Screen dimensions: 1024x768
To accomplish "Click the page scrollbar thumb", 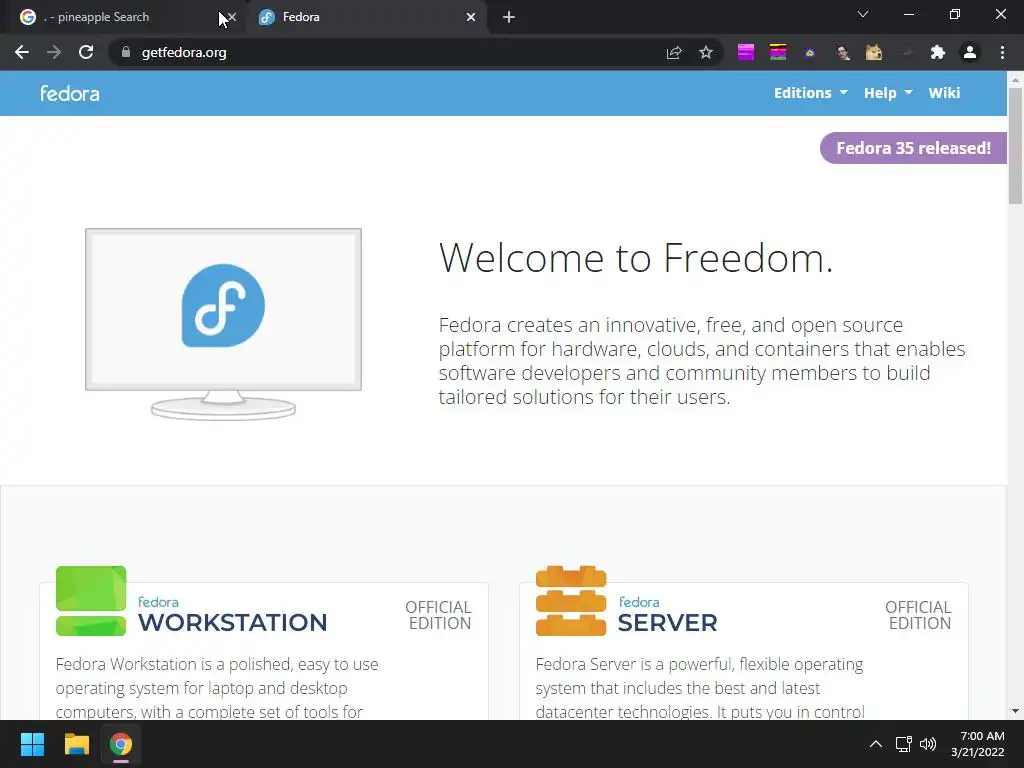I will click(1015, 146).
